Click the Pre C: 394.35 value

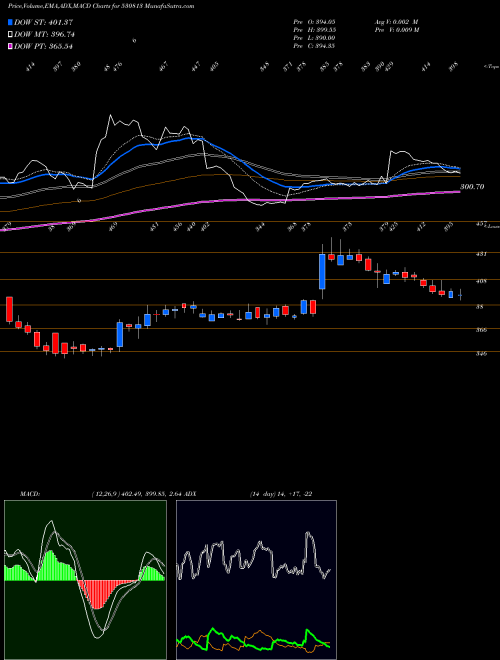(314, 46)
